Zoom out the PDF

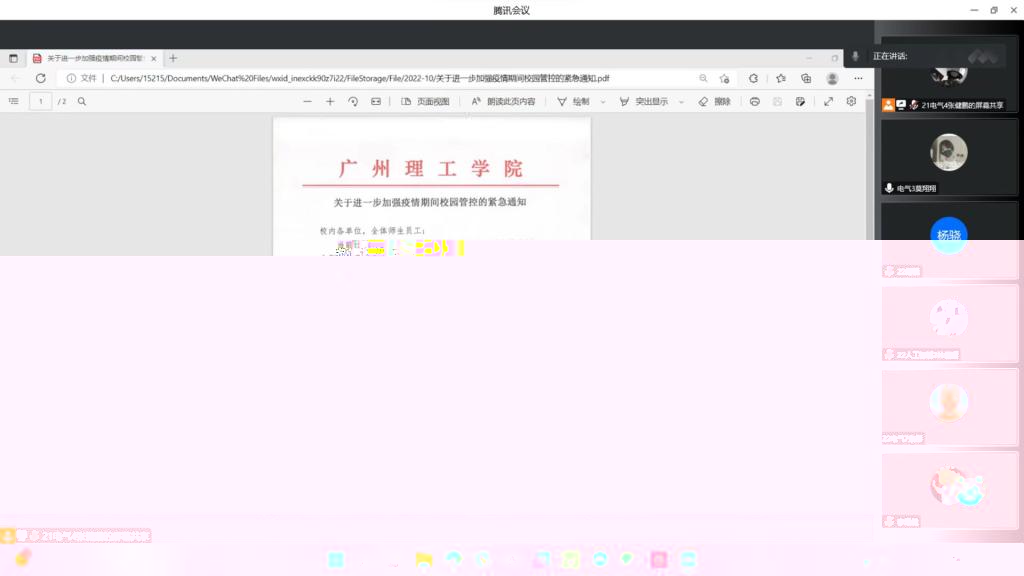tap(308, 101)
